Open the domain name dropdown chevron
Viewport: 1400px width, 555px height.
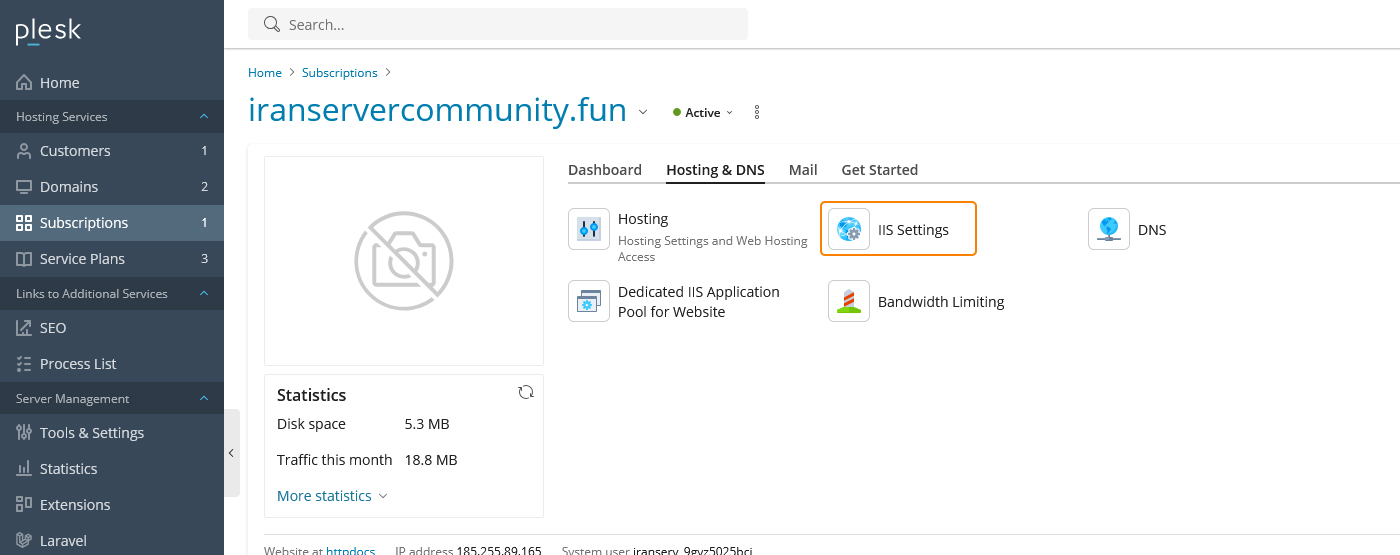tap(643, 111)
